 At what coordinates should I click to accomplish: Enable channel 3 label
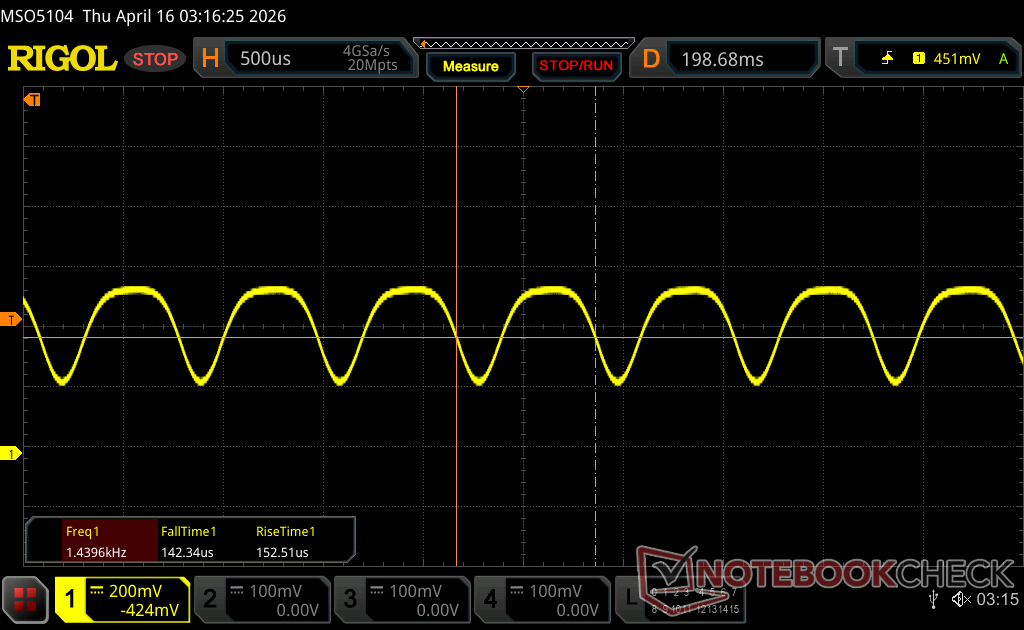pos(400,599)
